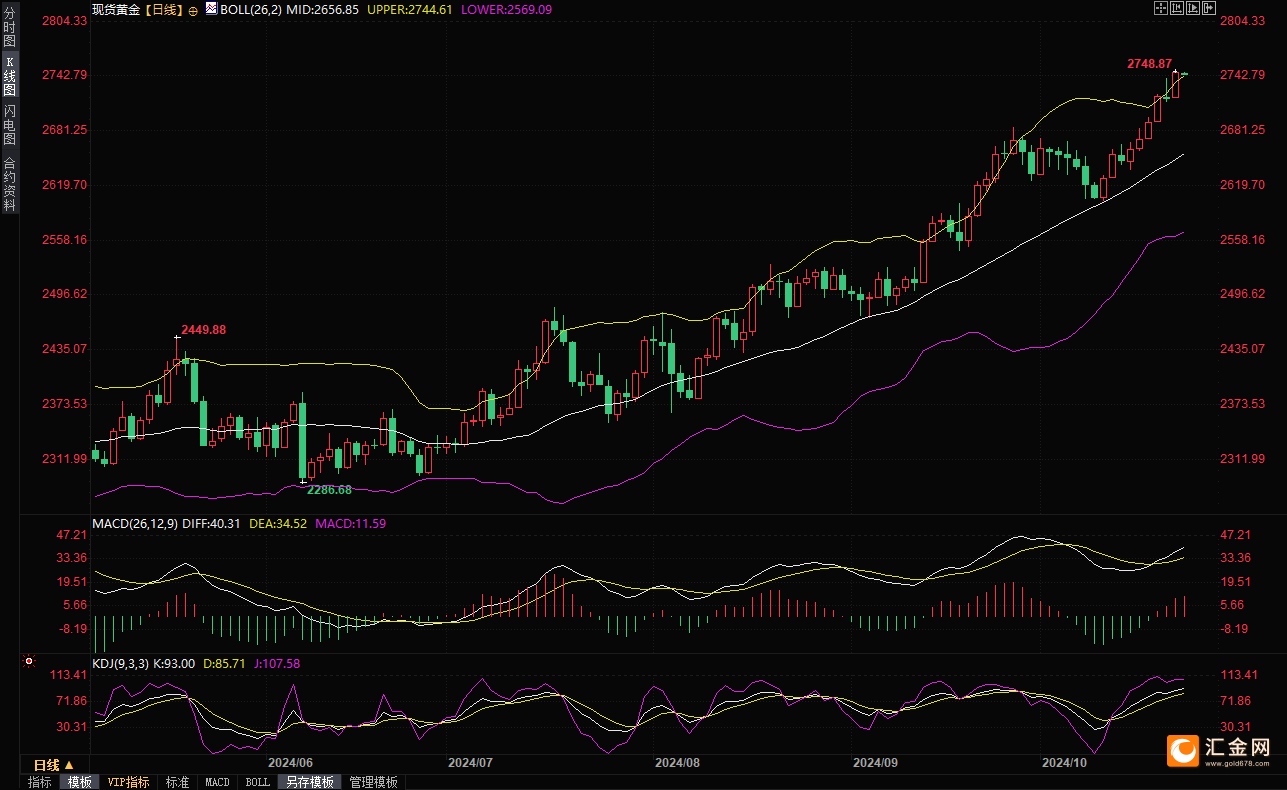The width and height of the screenshot is (1287, 790).
Task: Click the crosshair cursor icon at top right
Action: click(x=1161, y=8)
